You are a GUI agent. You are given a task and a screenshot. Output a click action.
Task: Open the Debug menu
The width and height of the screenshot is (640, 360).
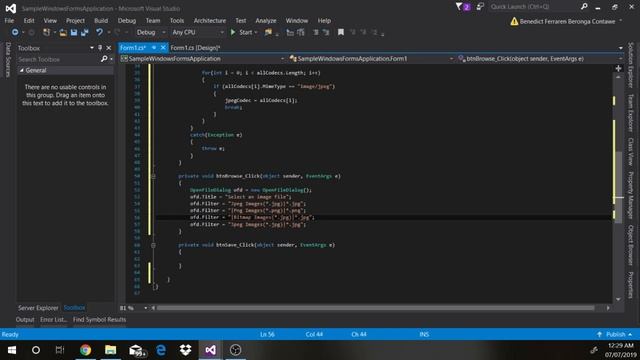click(x=127, y=20)
